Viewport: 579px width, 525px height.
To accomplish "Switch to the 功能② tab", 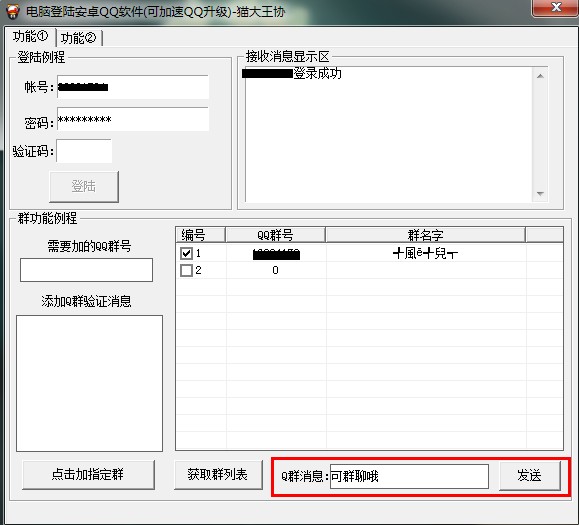I will 79,38.
